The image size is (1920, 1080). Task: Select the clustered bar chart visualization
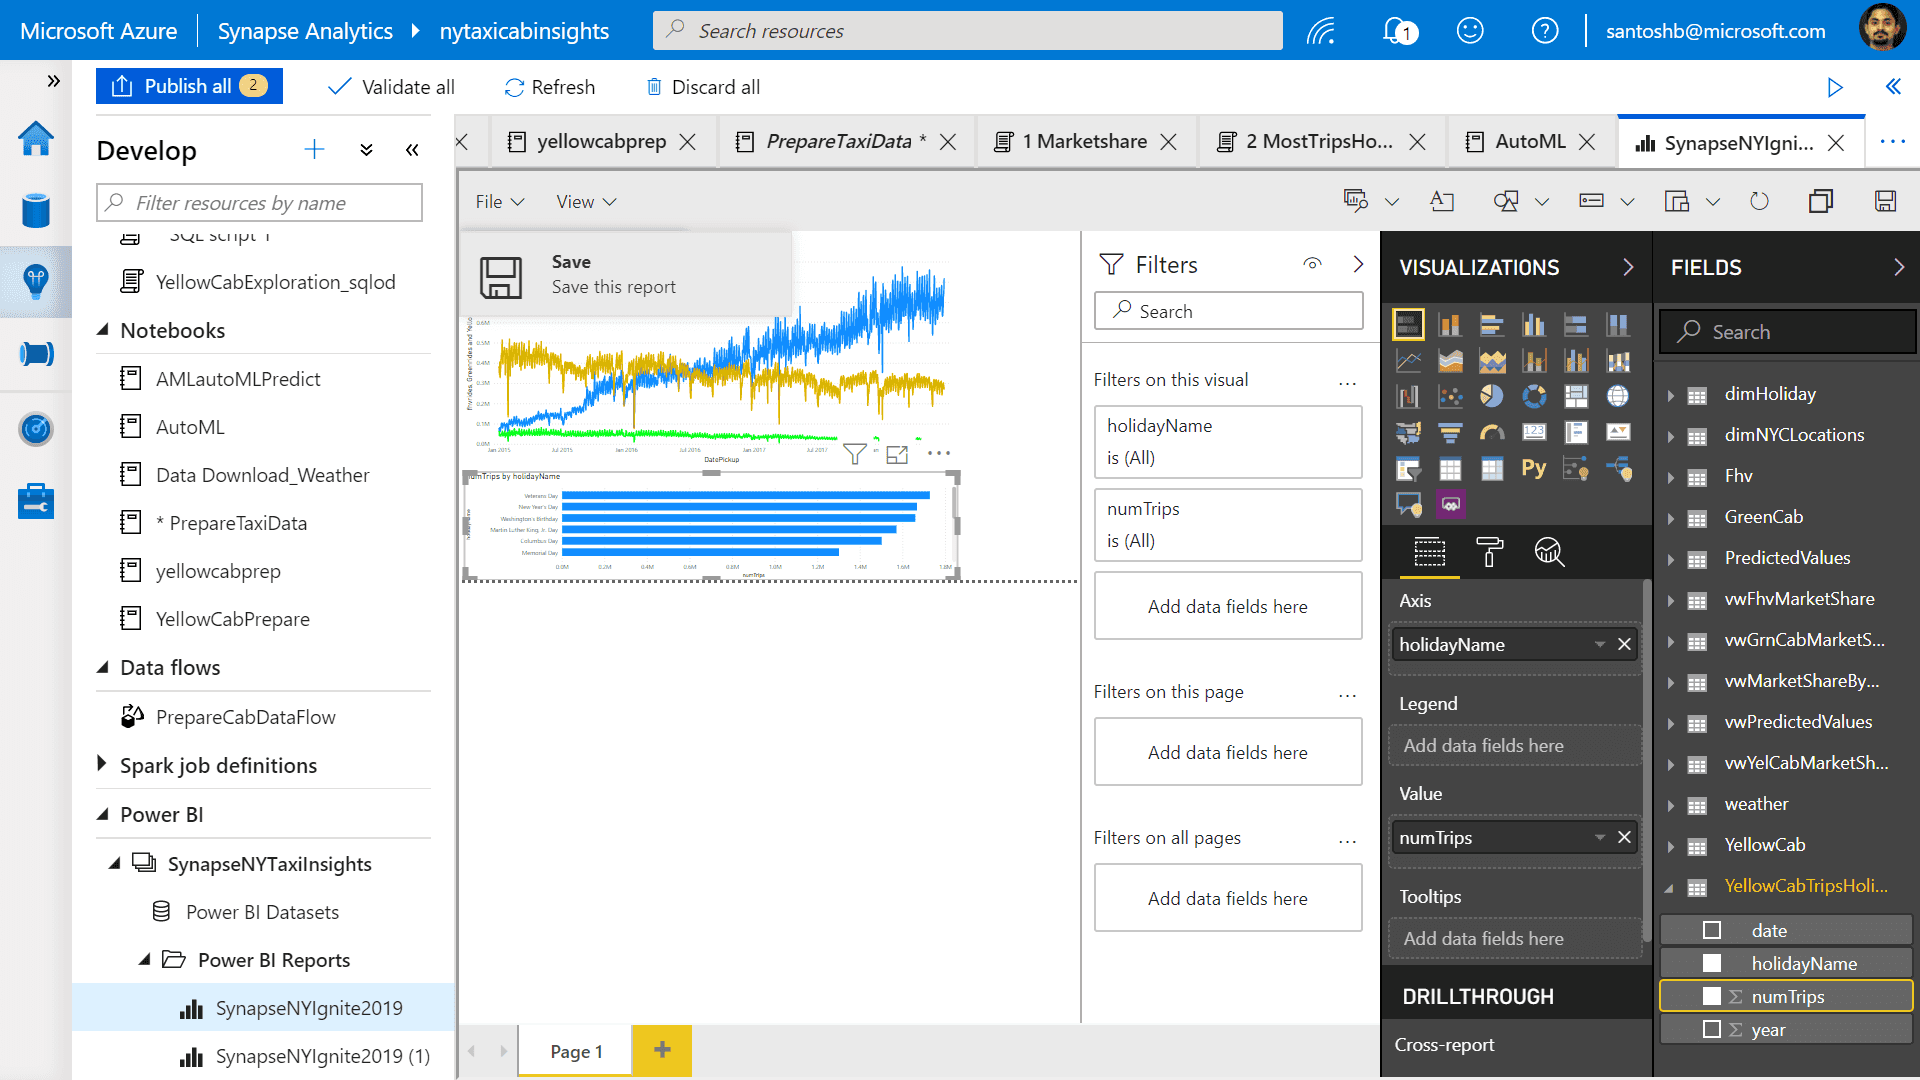pyautogui.click(x=1492, y=324)
